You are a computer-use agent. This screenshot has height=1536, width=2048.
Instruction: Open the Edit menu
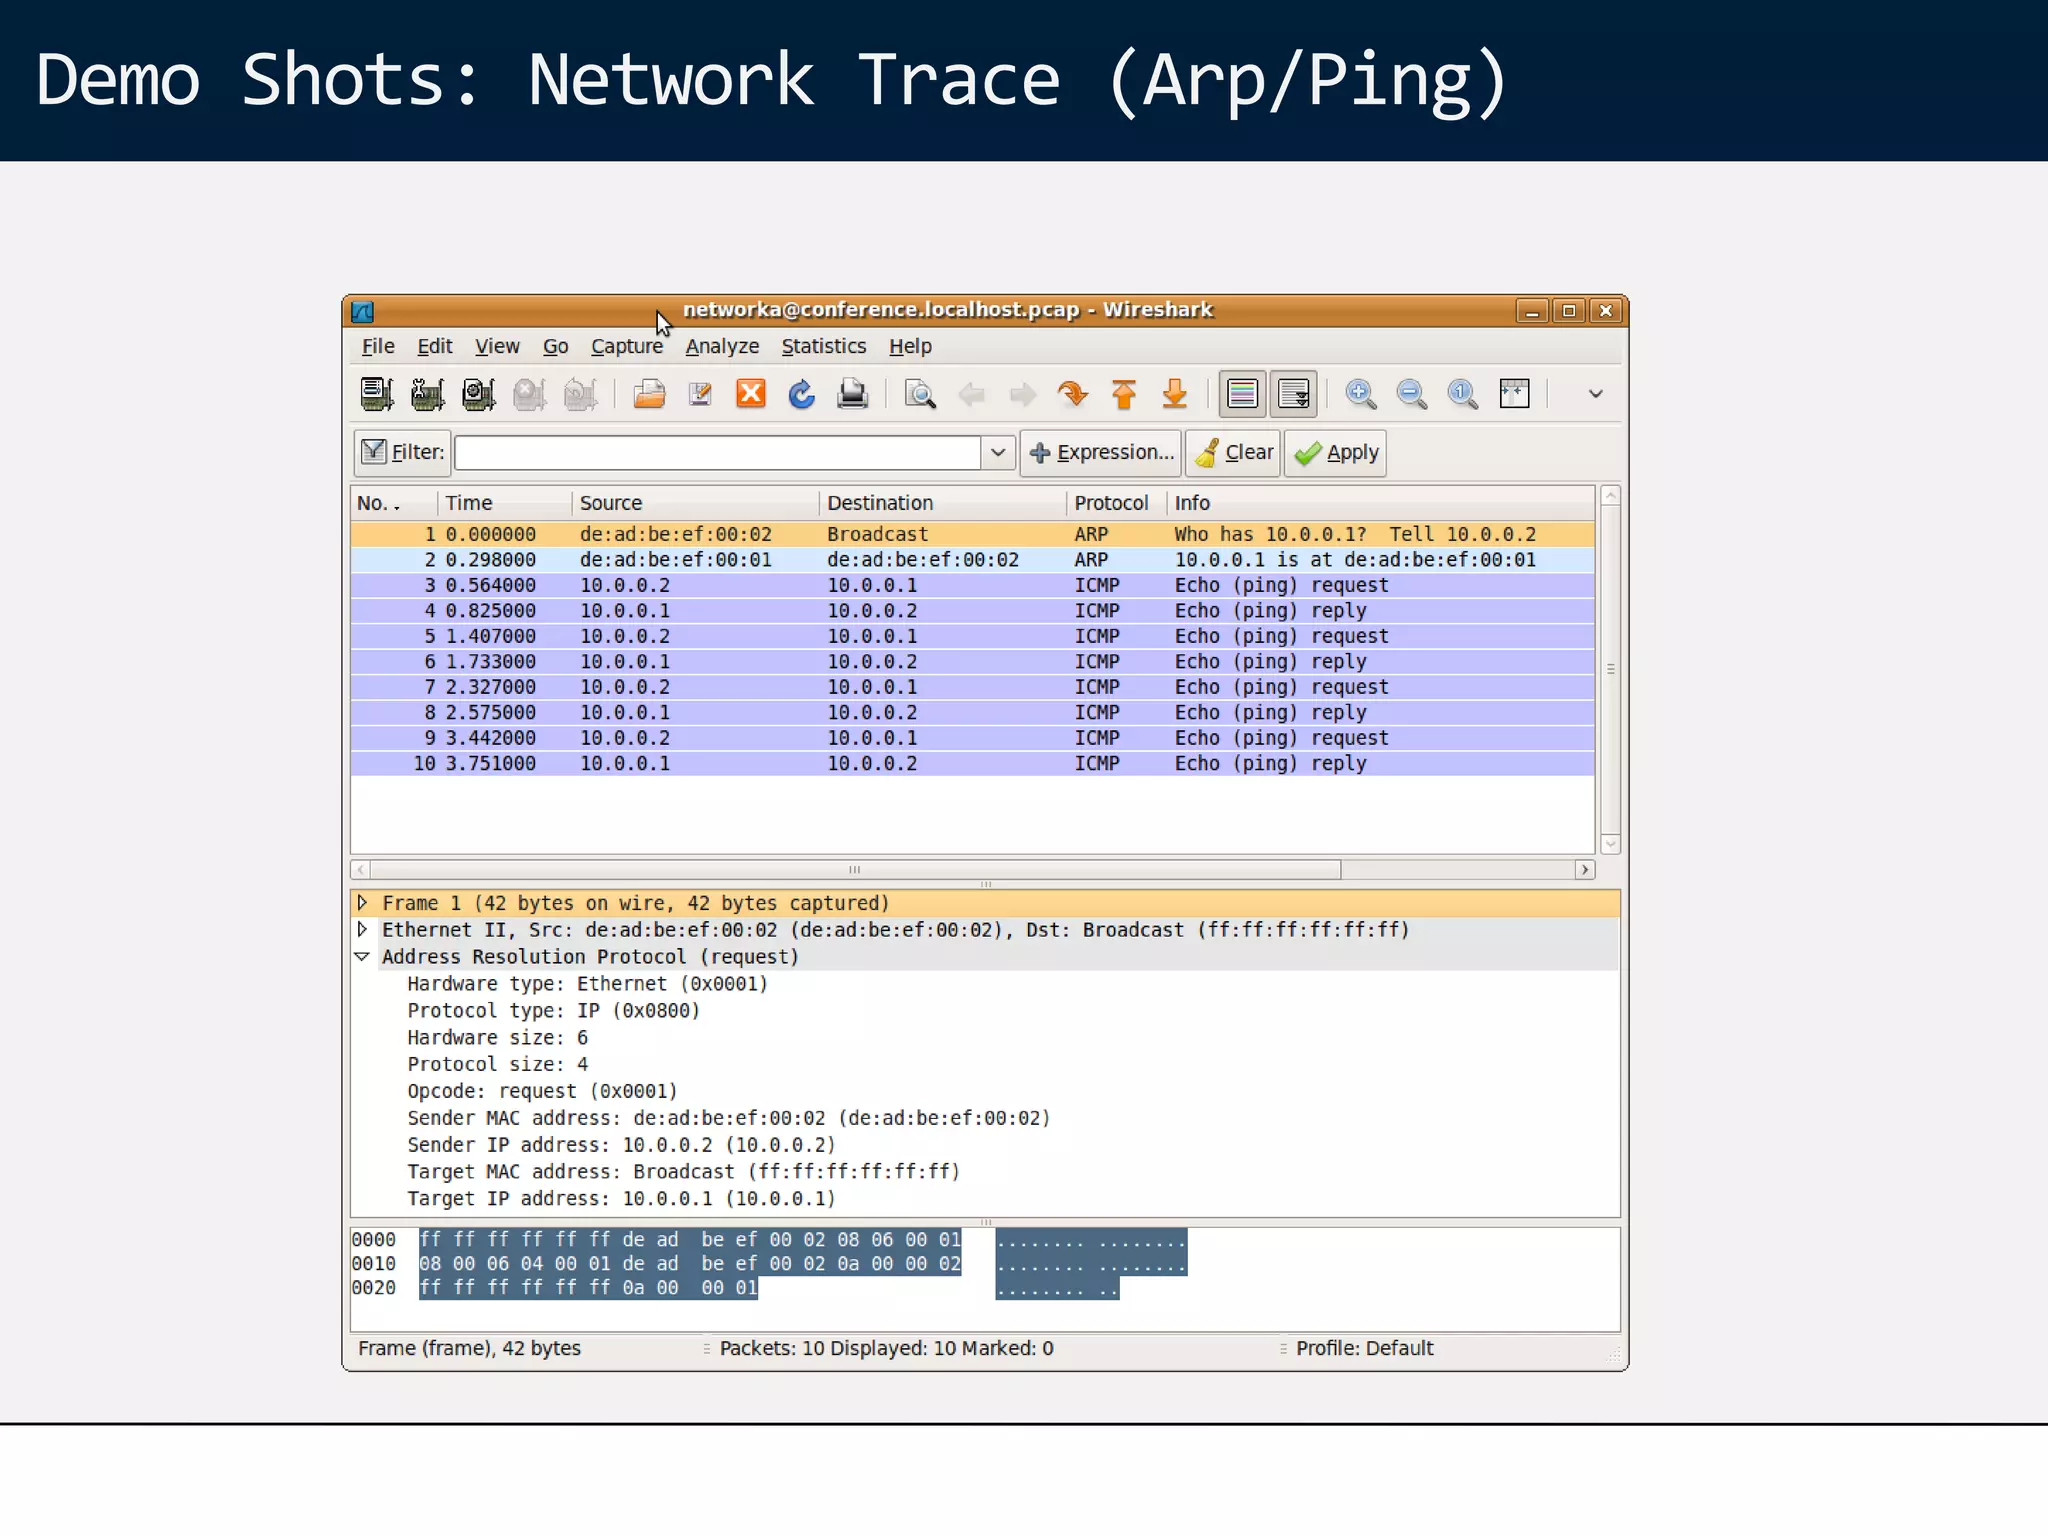pyautogui.click(x=434, y=346)
